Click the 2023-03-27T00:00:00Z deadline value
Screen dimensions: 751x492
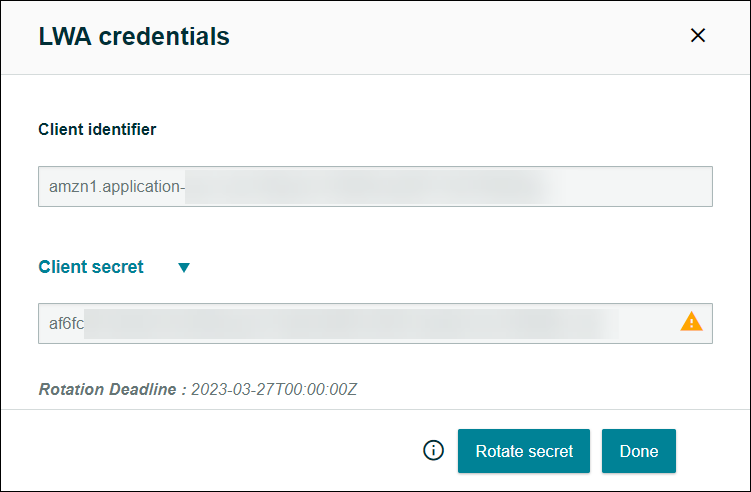(x=273, y=389)
